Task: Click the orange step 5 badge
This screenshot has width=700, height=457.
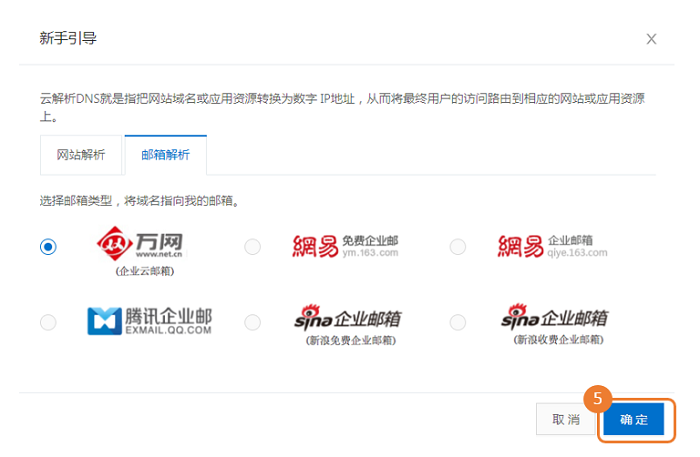Action: [x=597, y=398]
